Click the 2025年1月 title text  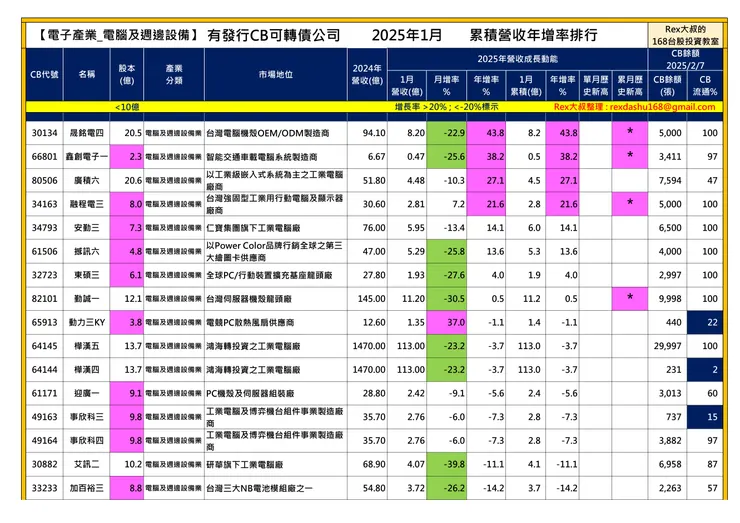tap(407, 35)
